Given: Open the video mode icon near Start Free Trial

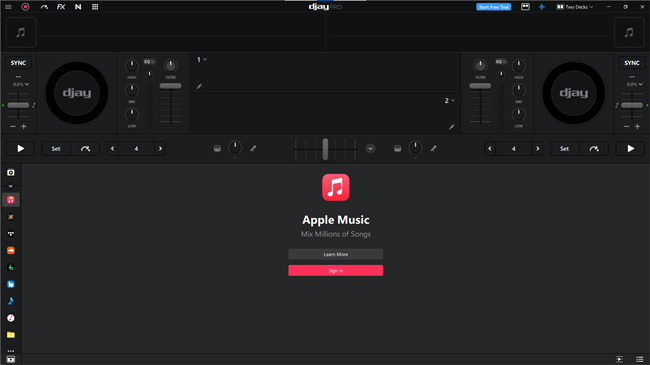Looking at the screenshot, I should coord(525,7).
